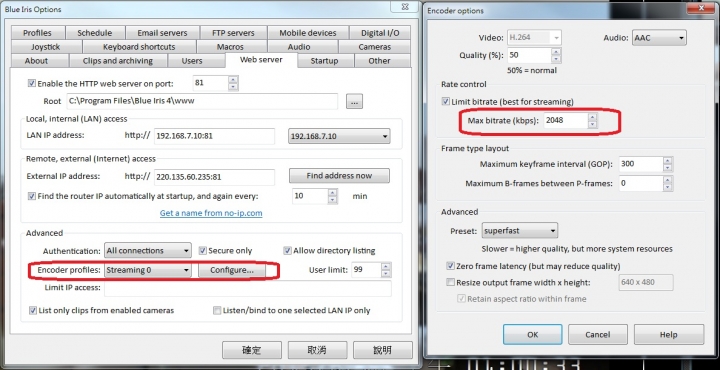The width and height of the screenshot is (720, 370).
Task: Select the Mobile devices tab
Action: (x=308, y=33)
